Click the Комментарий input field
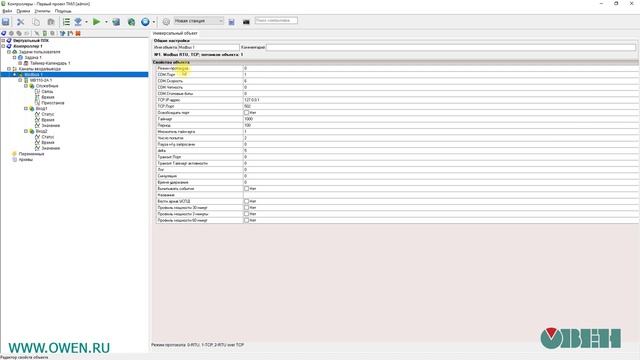The width and height of the screenshot is (640, 360). pos(451,47)
